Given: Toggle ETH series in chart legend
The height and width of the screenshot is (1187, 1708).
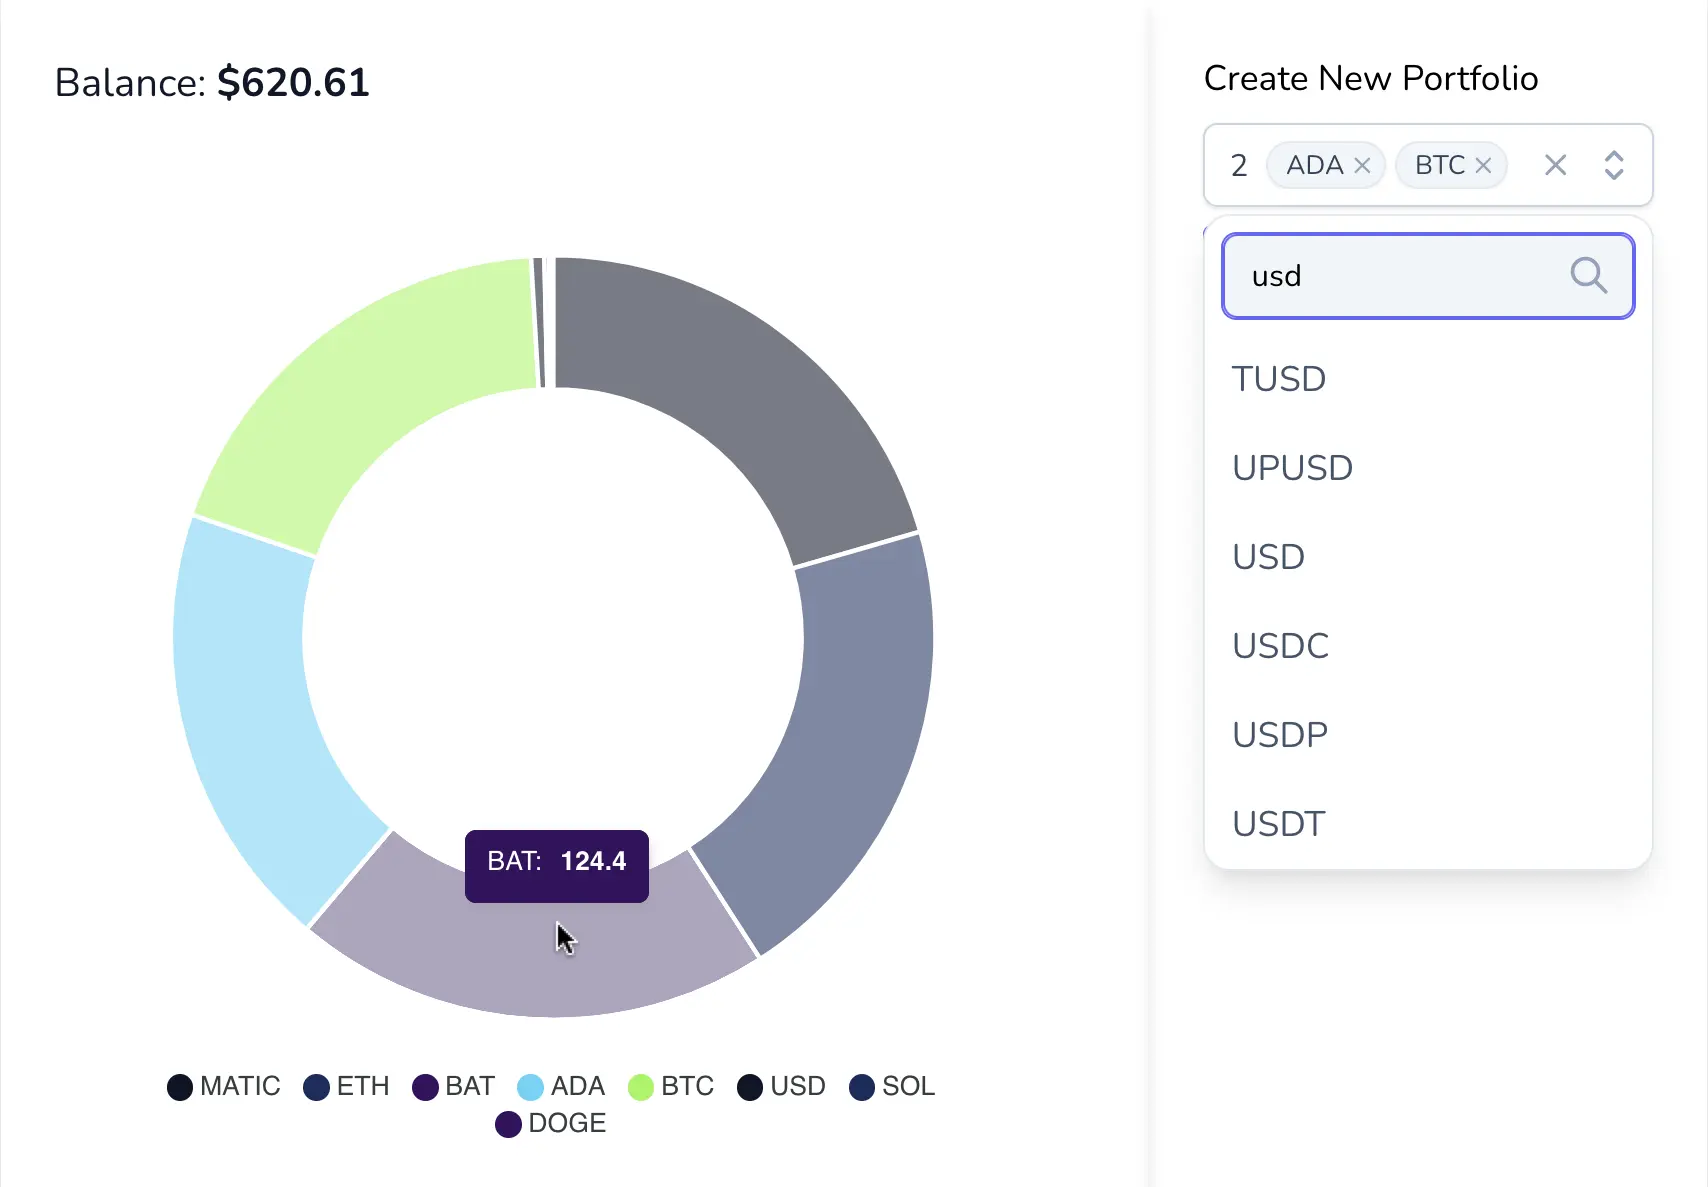Looking at the screenshot, I should [x=346, y=1086].
